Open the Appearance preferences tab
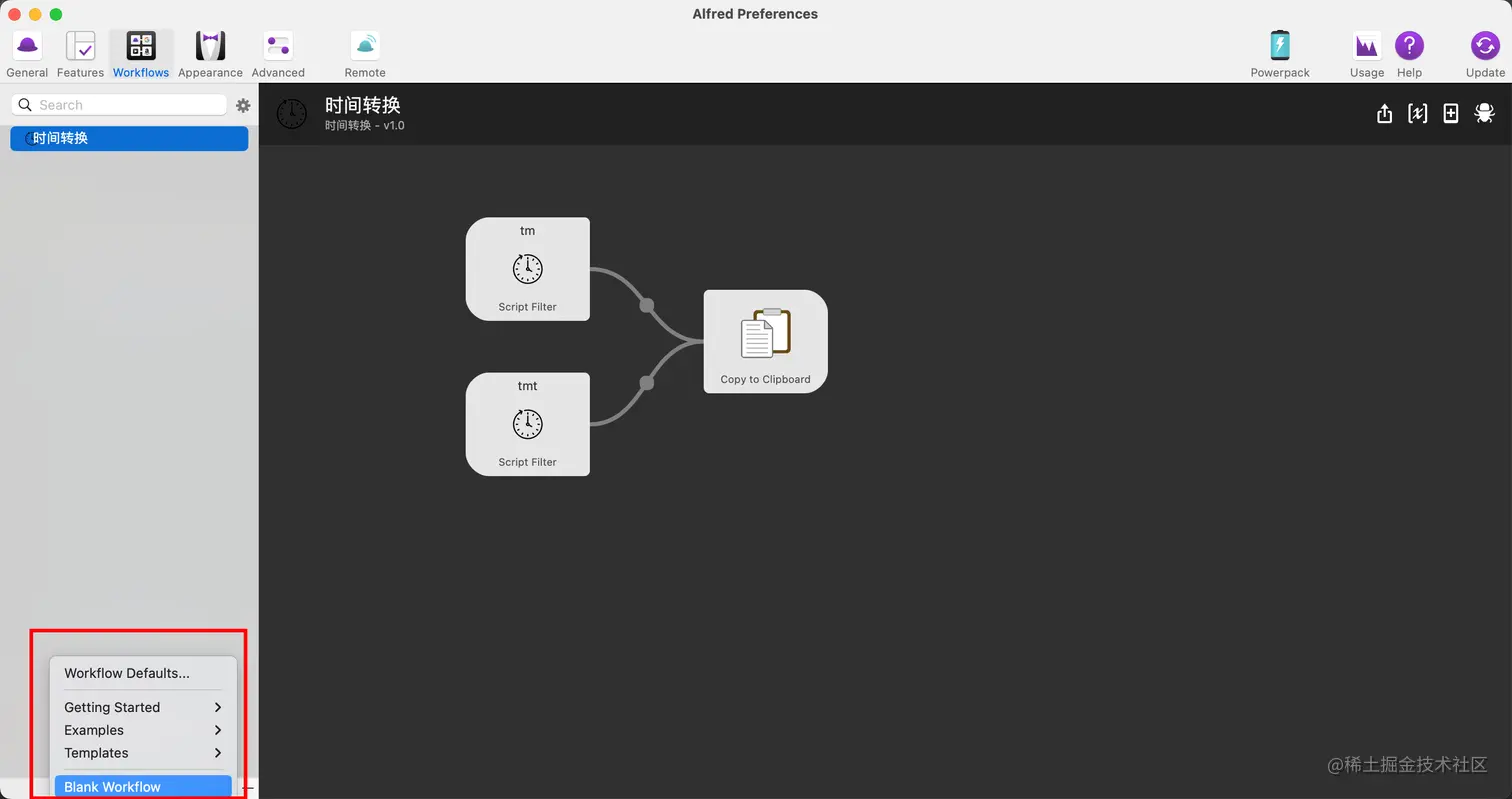This screenshot has height=799, width=1512. [x=210, y=55]
